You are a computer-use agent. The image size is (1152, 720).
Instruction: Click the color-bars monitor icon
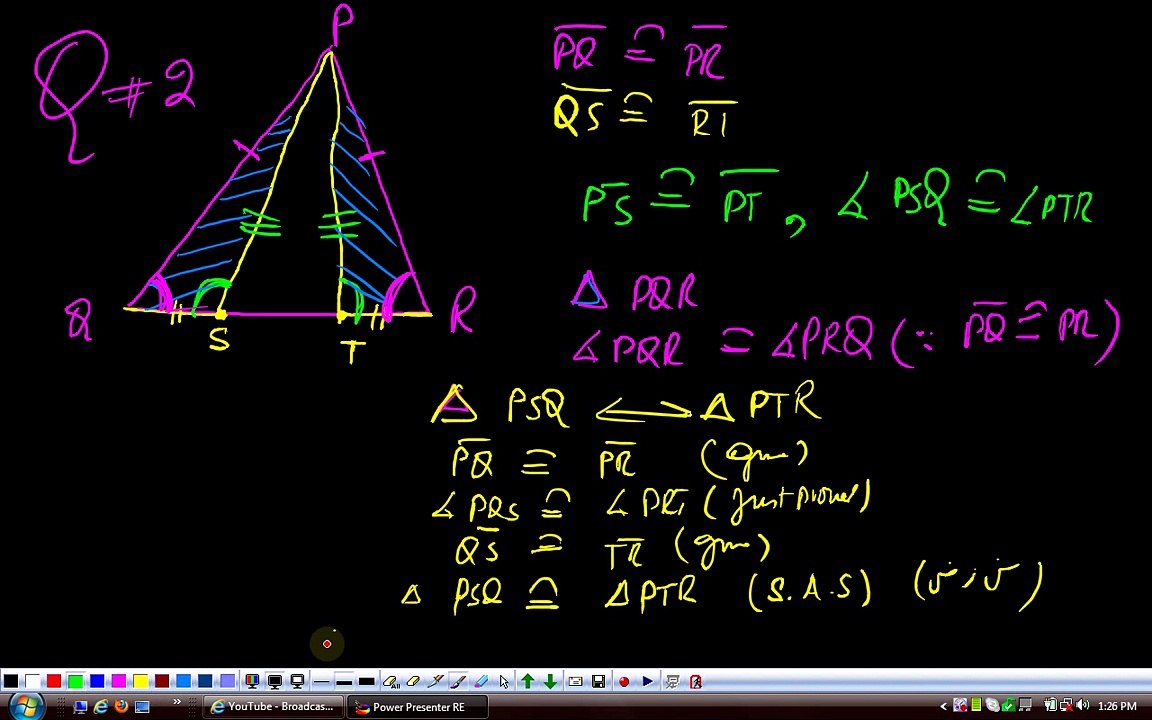[x=252, y=681]
